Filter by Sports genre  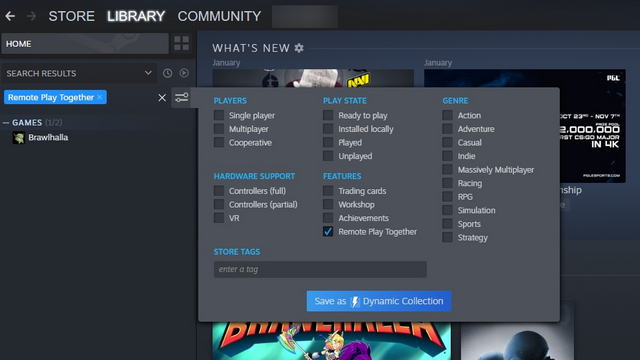pos(447,224)
